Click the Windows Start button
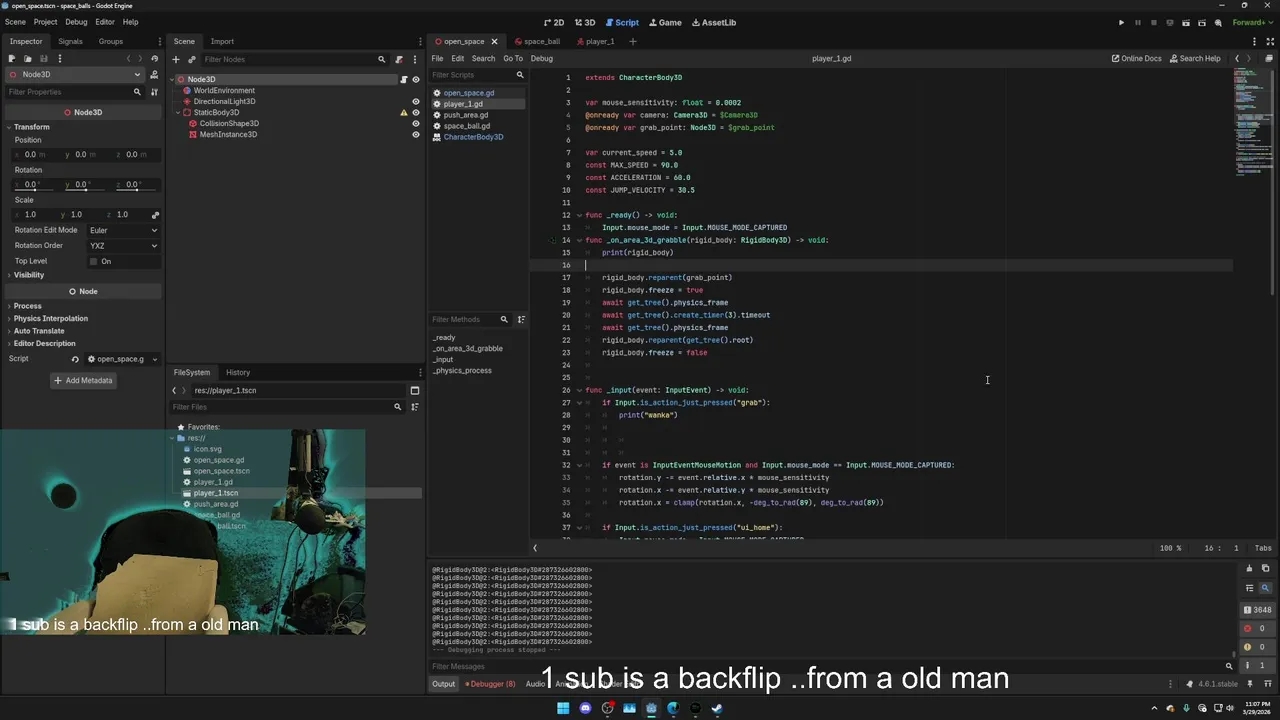The image size is (1280, 720). click(x=563, y=708)
